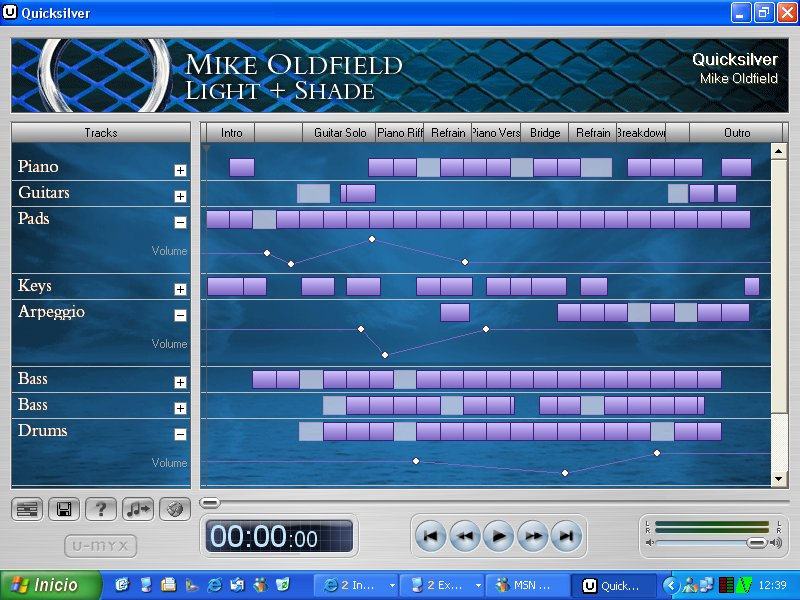Screen dimensions: 800x600
Task: Click the Quicksilver title bar app icon
Action: click(x=10, y=12)
